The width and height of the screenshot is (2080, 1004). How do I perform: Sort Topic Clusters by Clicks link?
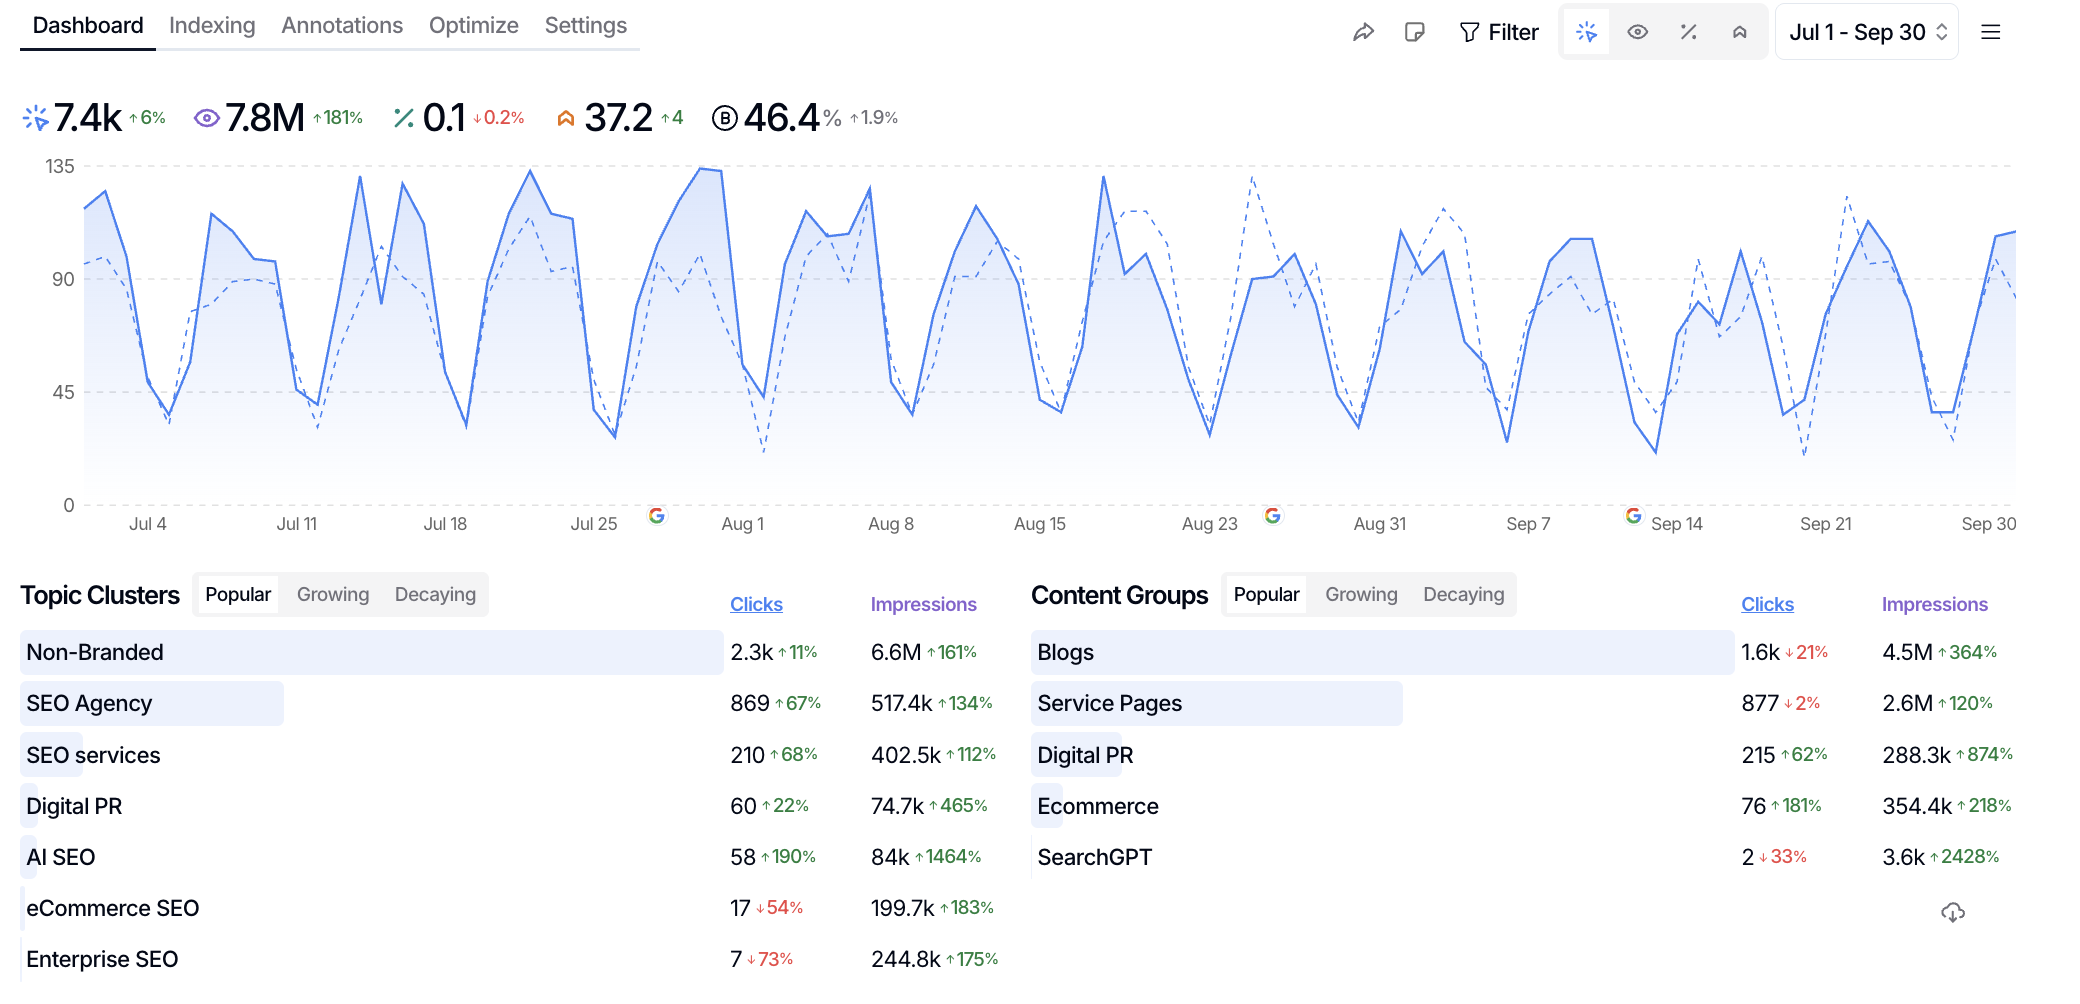click(756, 604)
